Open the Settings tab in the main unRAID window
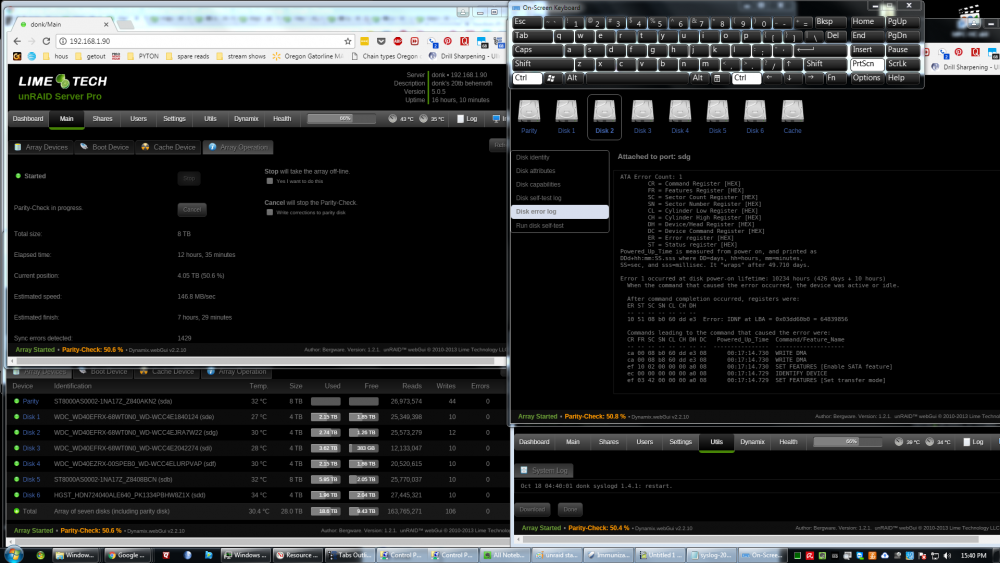1000x563 pixels. 174,119
